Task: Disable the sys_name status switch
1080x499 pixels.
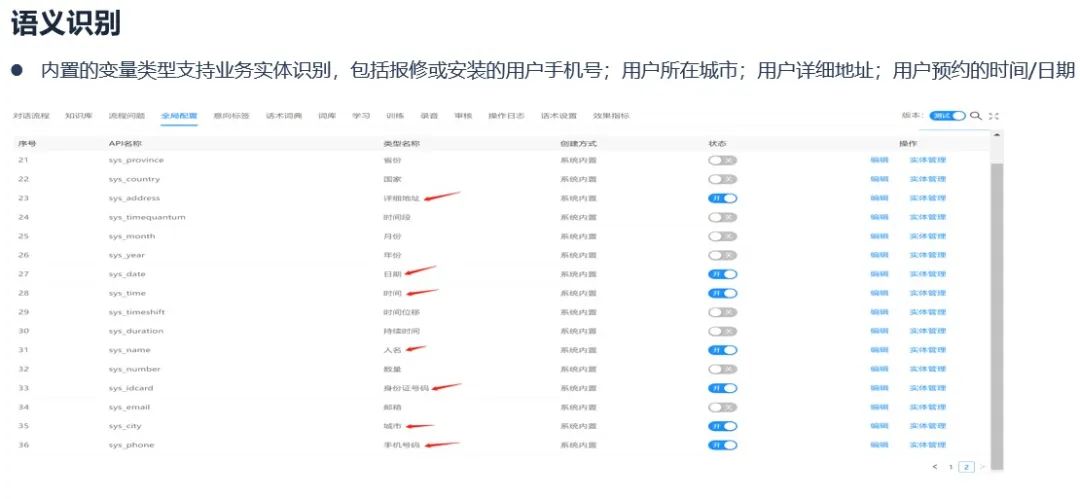Action: click(x=723, y=350)
